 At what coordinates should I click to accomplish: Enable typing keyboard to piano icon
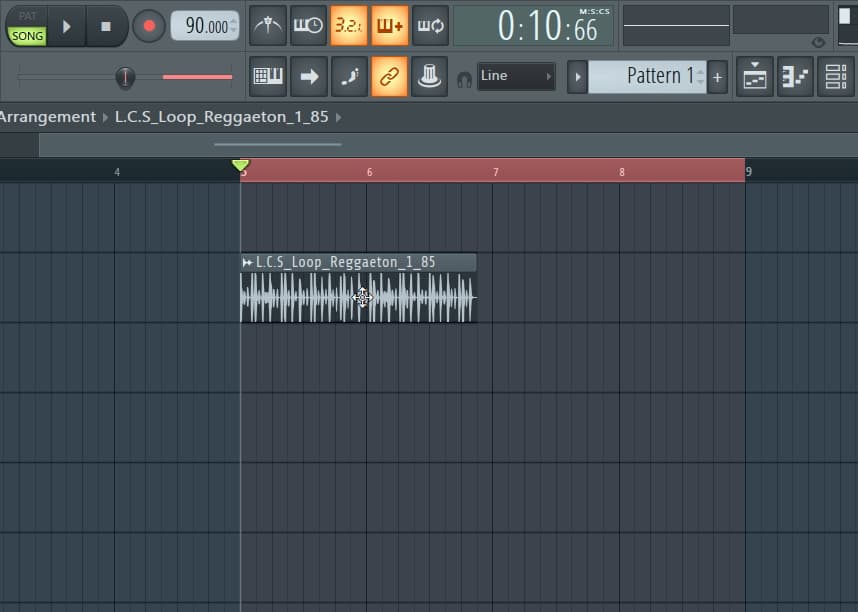[x=267, y=76]
